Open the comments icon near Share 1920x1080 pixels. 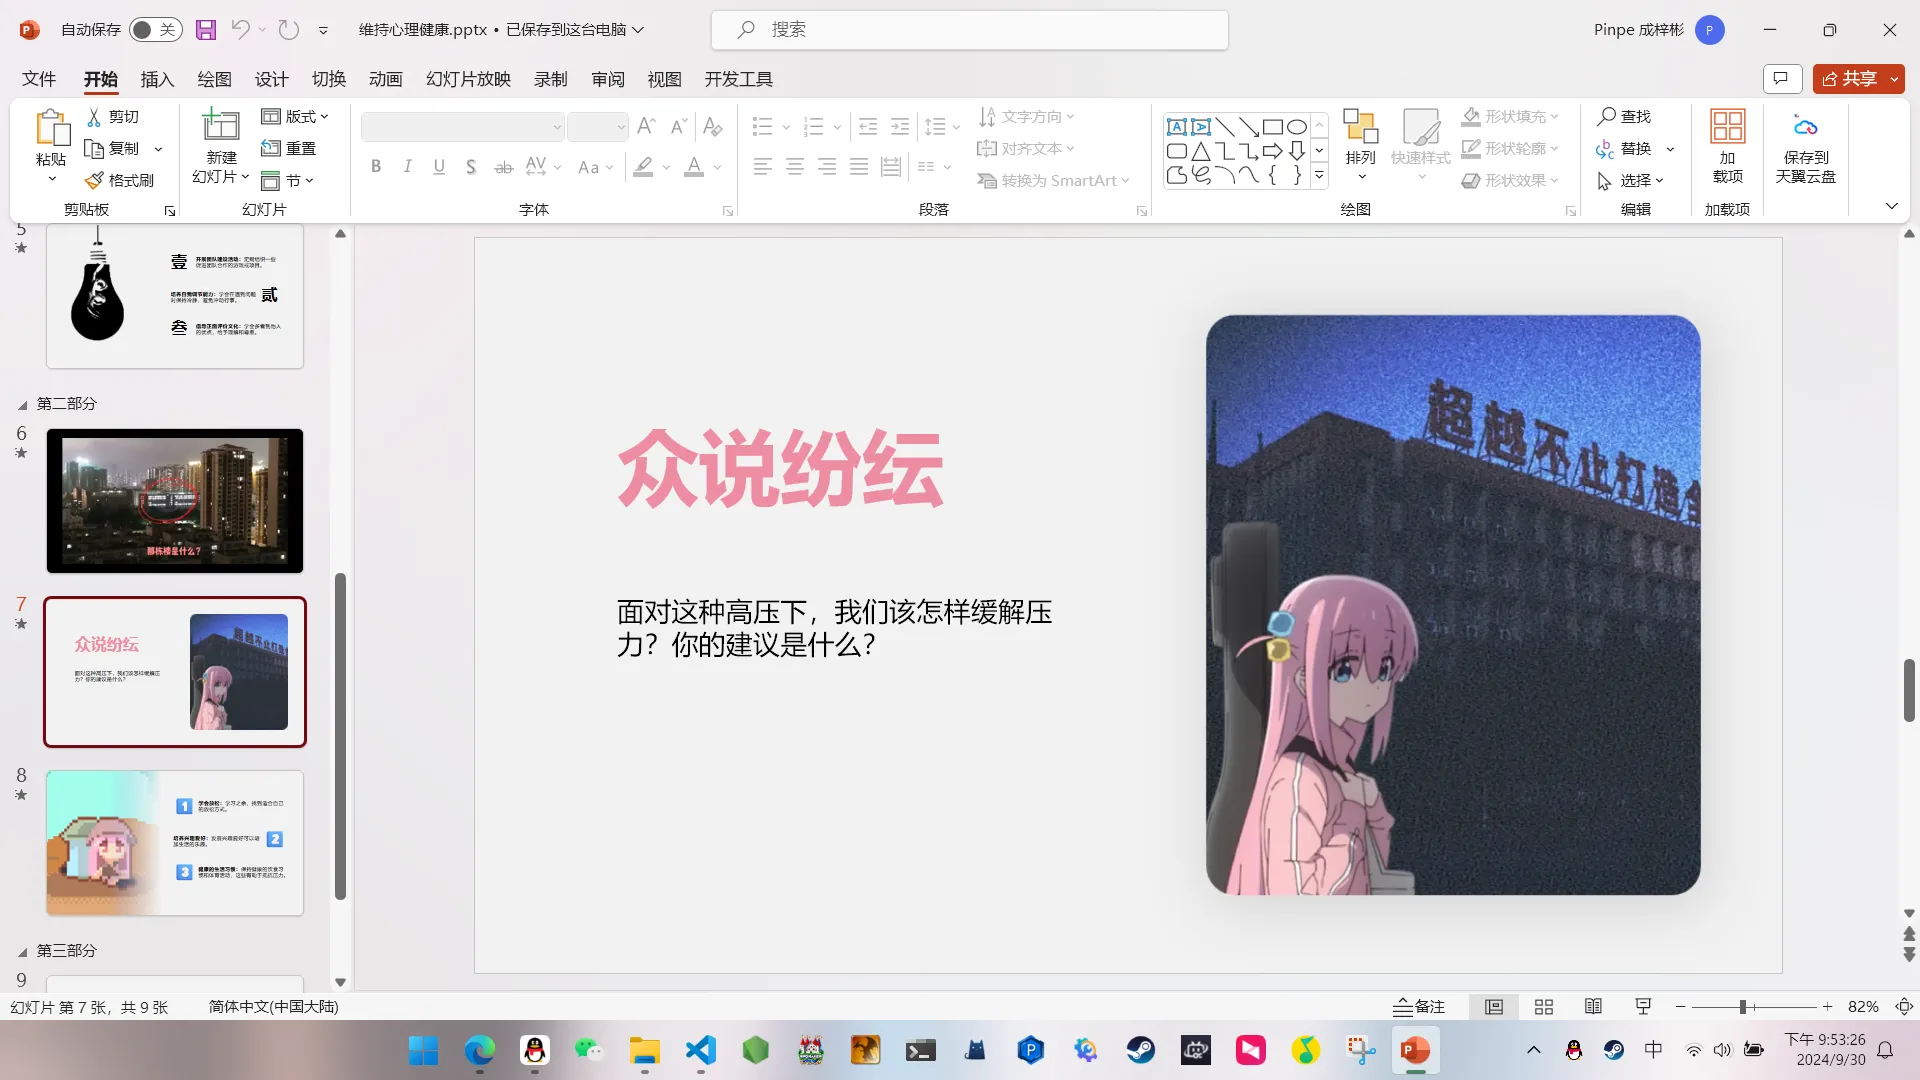pos(1782,79)
